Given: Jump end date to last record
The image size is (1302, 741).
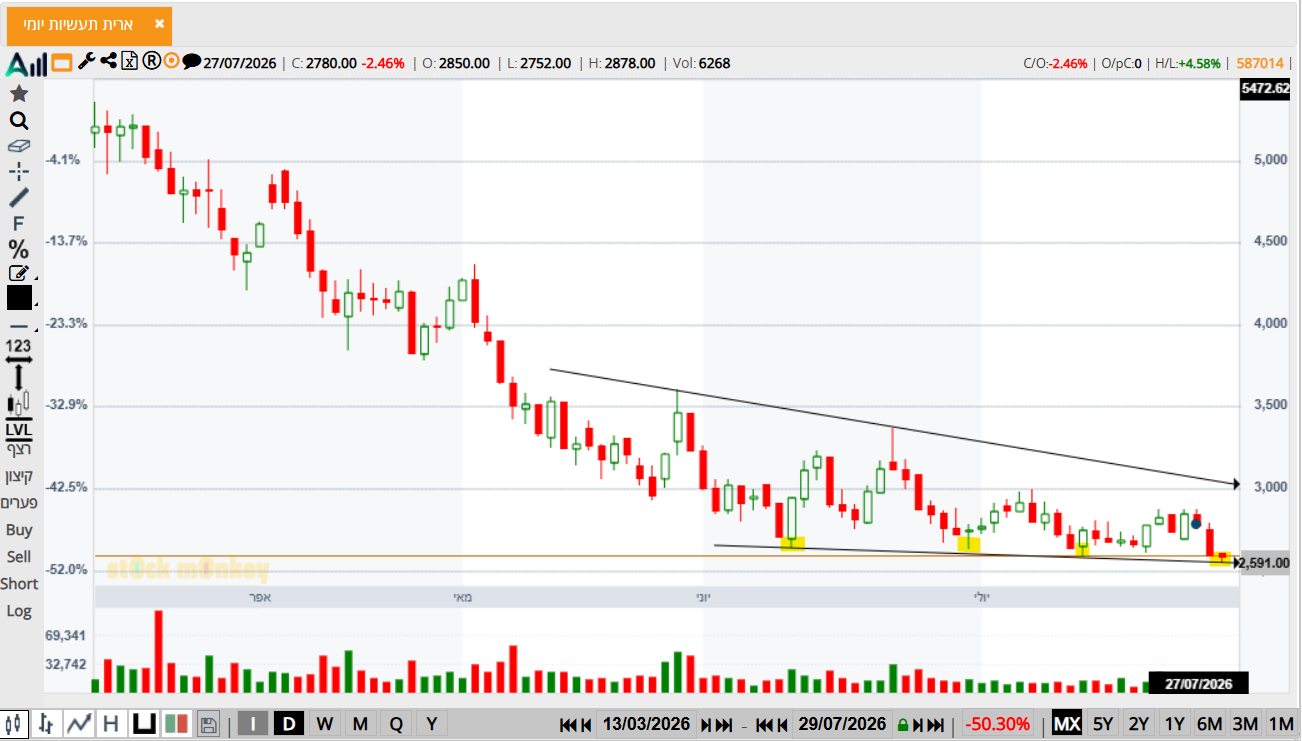Looking at the screenshot, I should [x=936, y=725].
